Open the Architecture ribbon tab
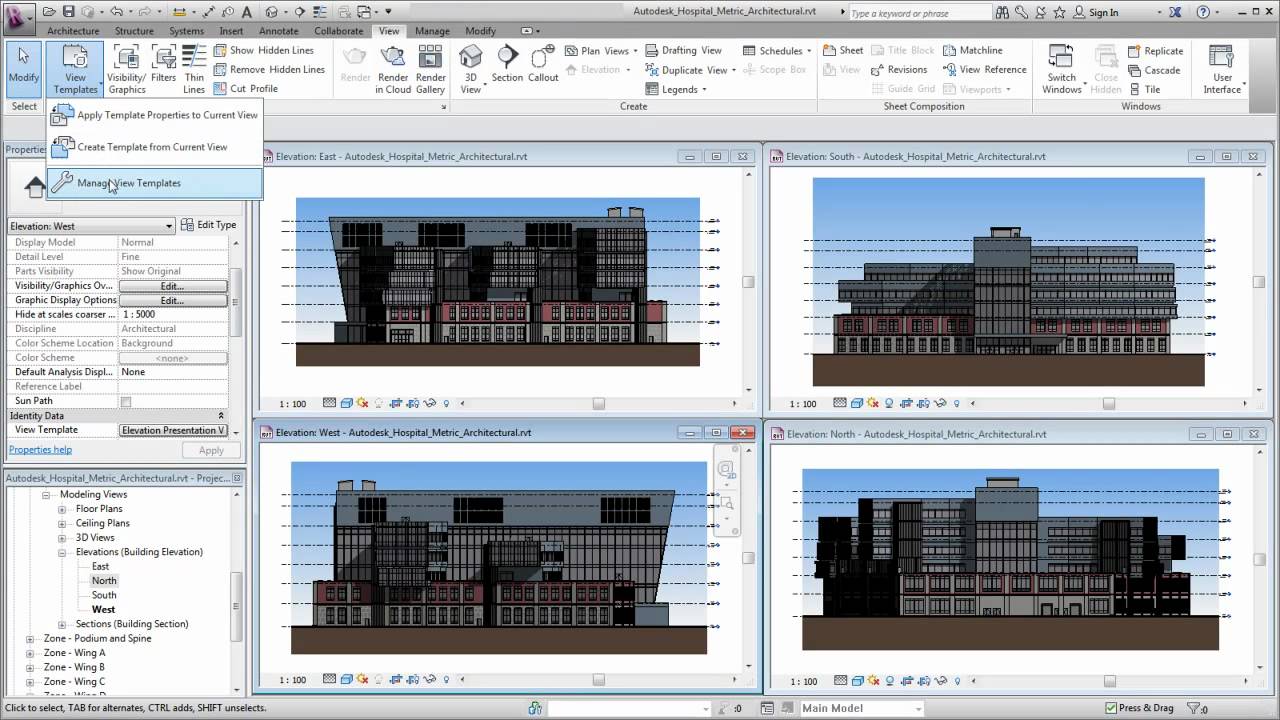This screenshot has height=720, width=1280. click(73, 31)
